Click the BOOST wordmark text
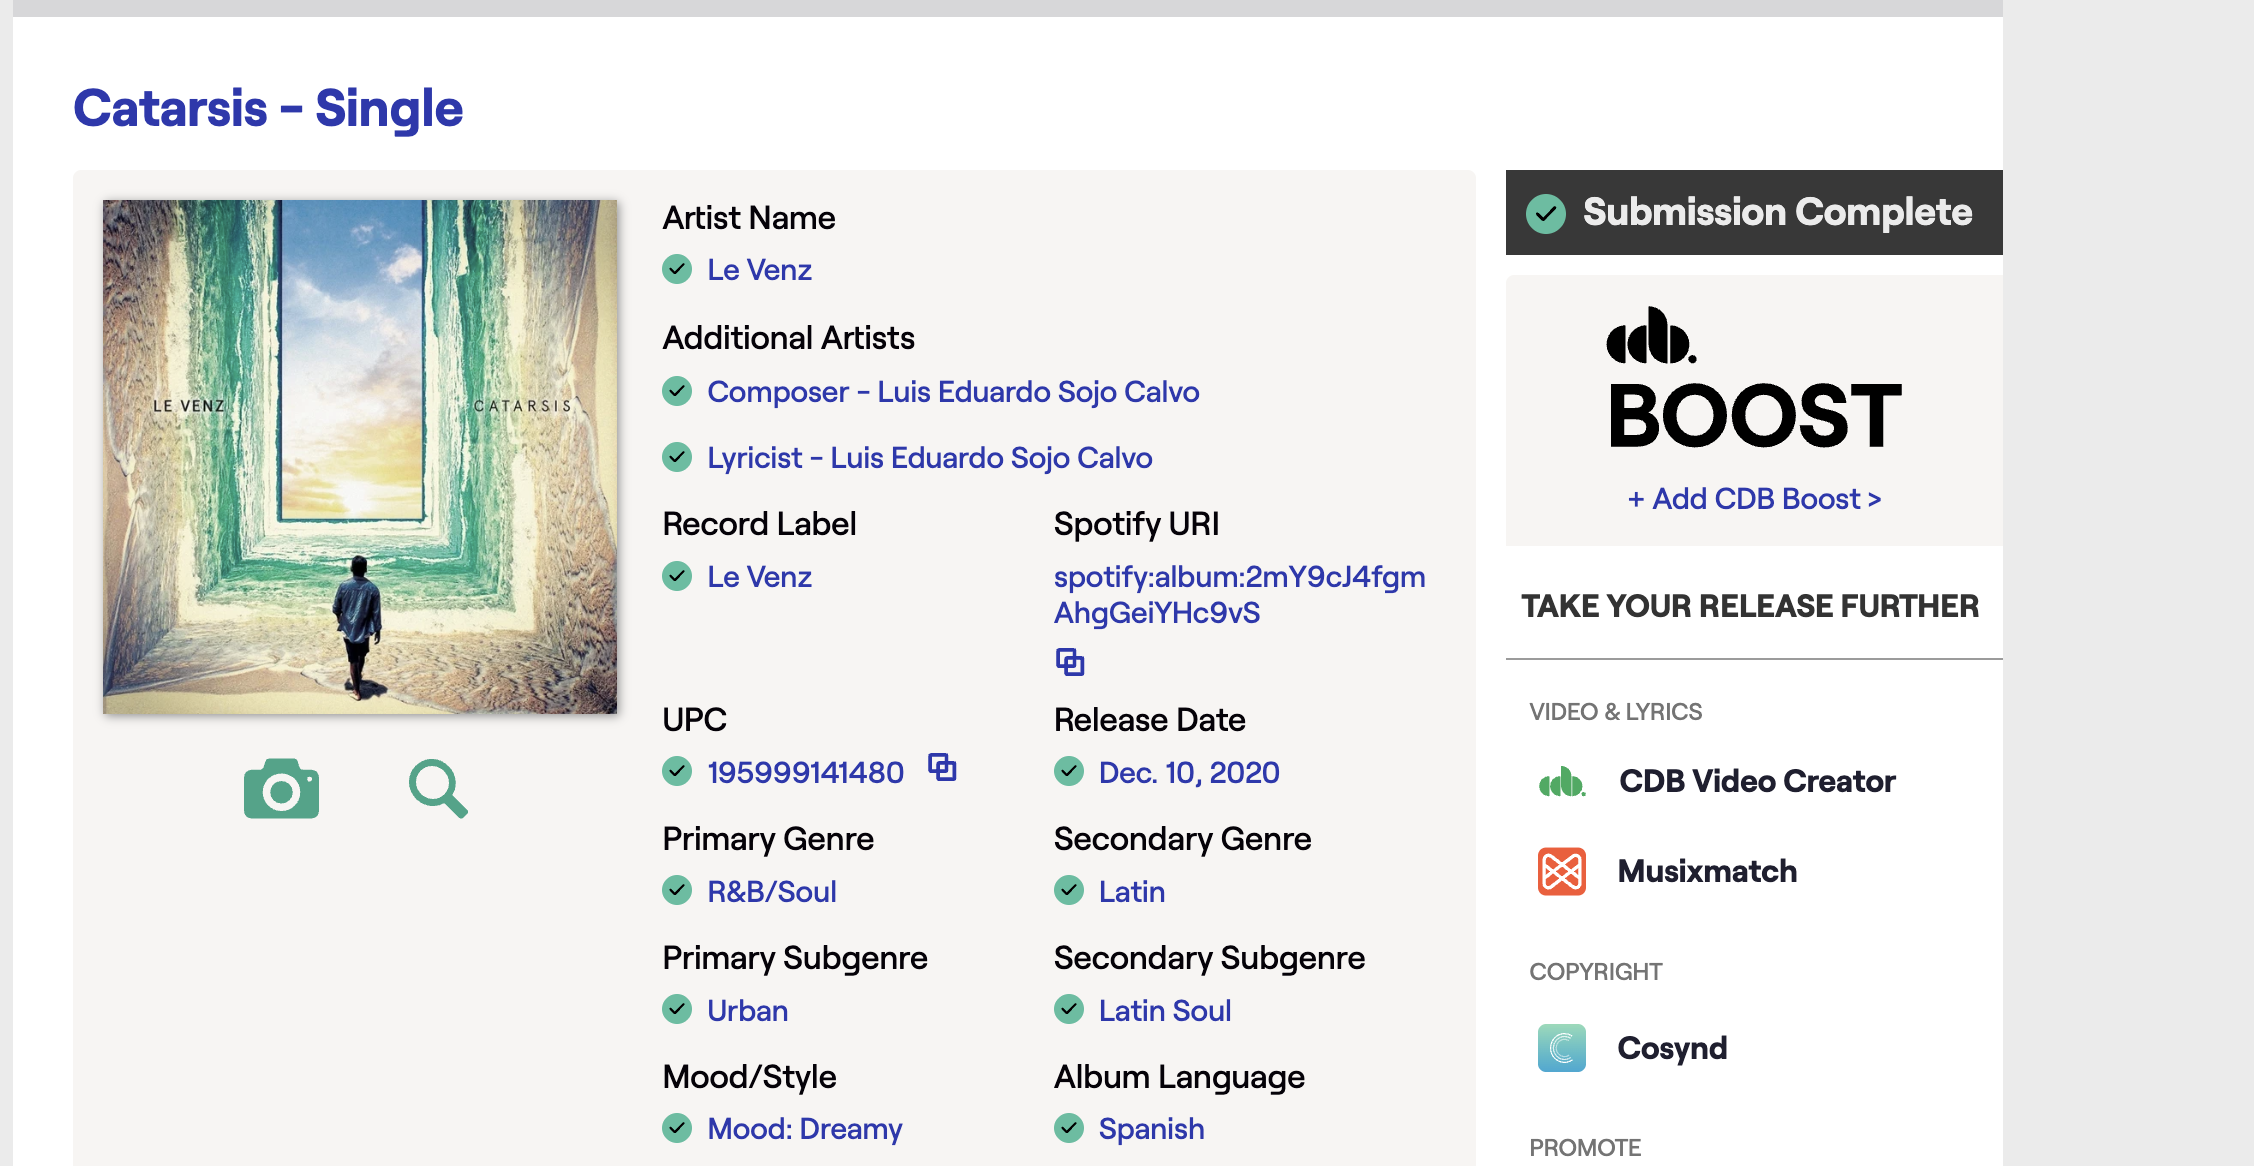Viewport: 2254px width, 1166px height. [1755, 416]
